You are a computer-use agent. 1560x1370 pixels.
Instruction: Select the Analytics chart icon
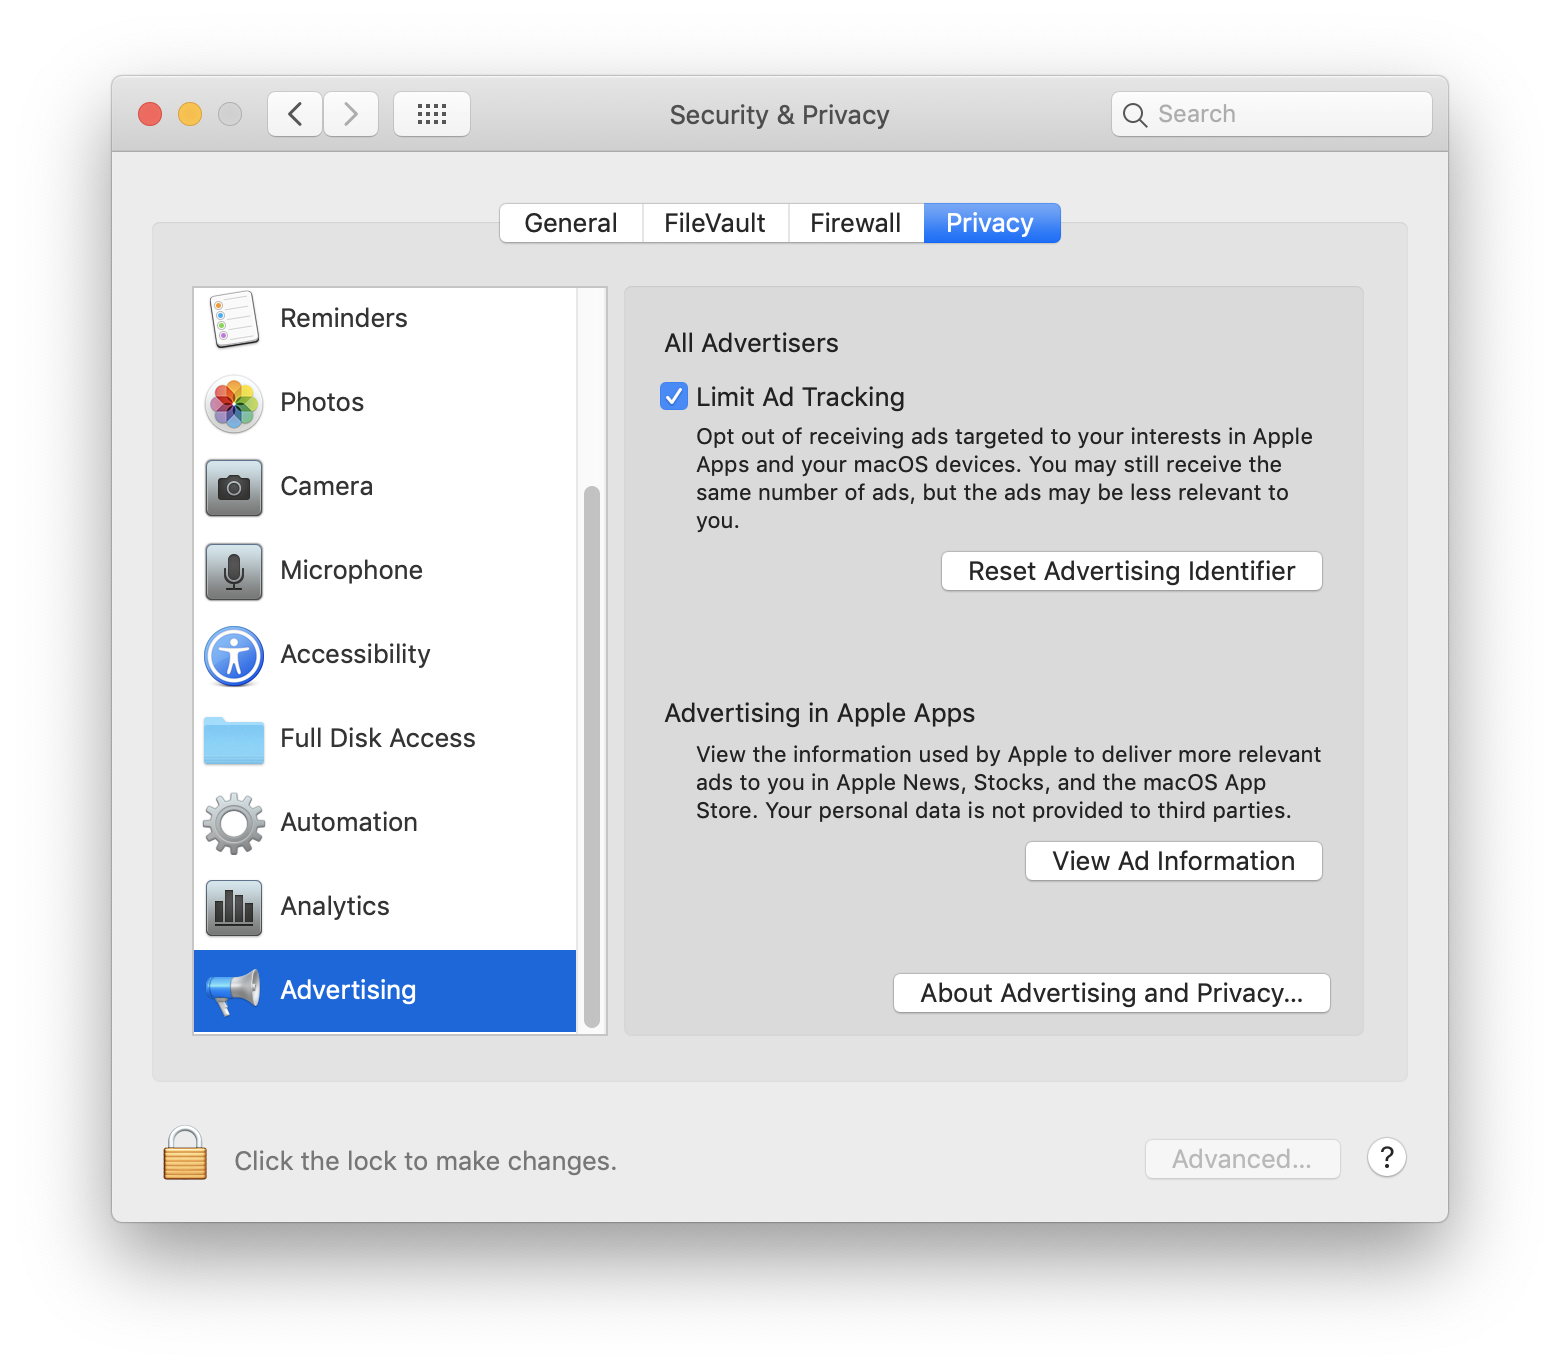coord(234,907)
